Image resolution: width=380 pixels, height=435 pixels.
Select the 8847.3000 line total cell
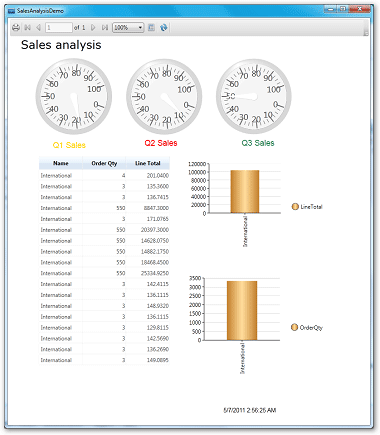click(148, 208)
